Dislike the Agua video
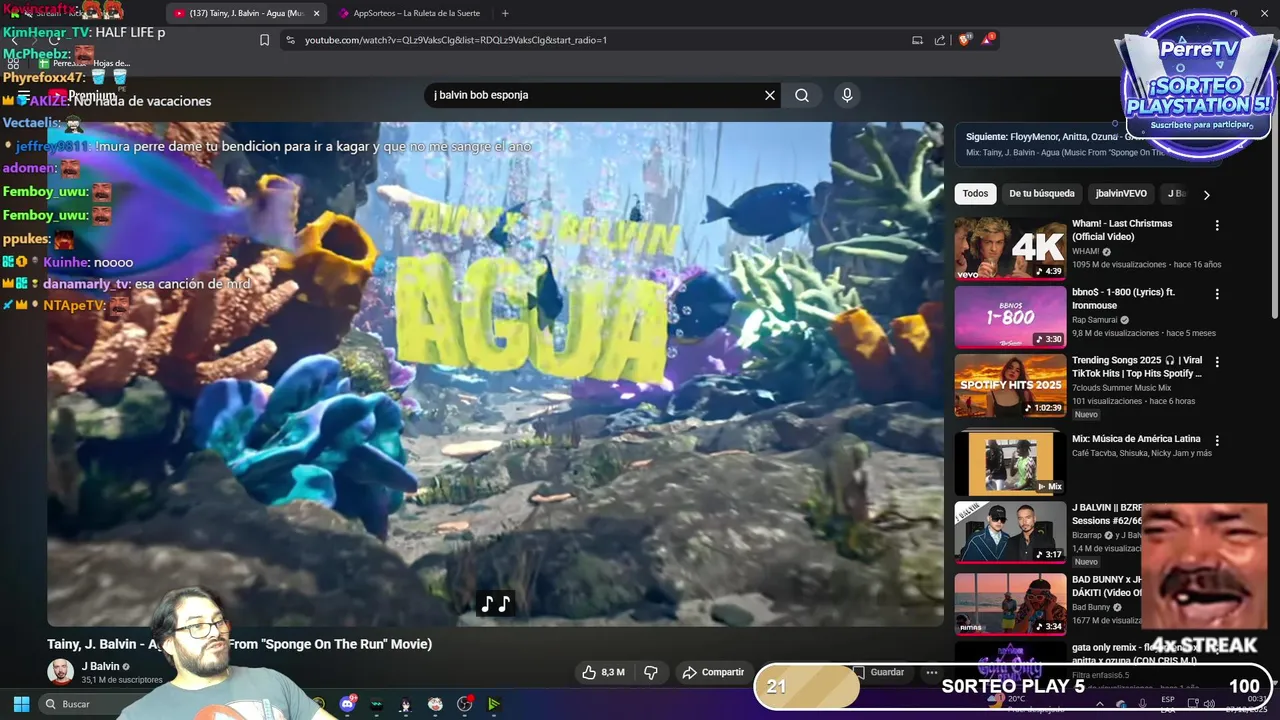 pyautogui.click(x=651, y=672)
